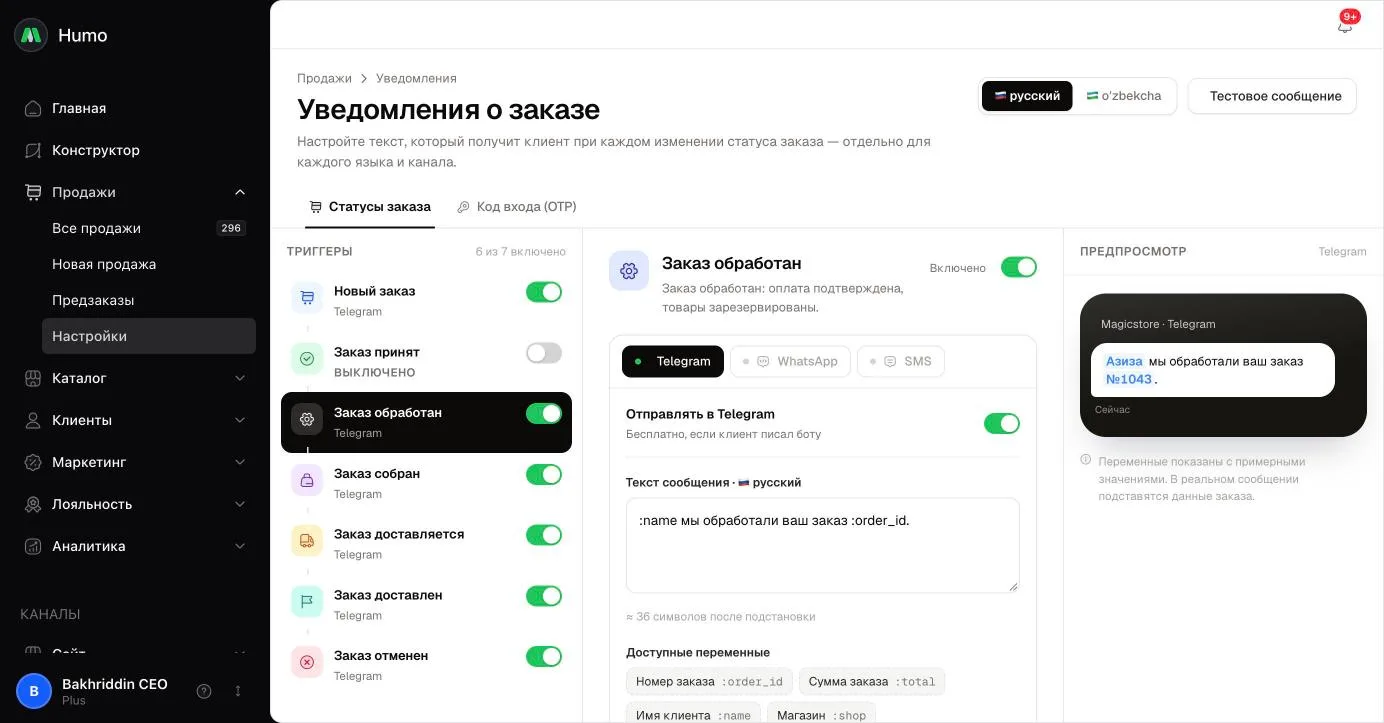Click the Humo logo icon
This screenshot has width=1384, height=723.
coord(31,35)
